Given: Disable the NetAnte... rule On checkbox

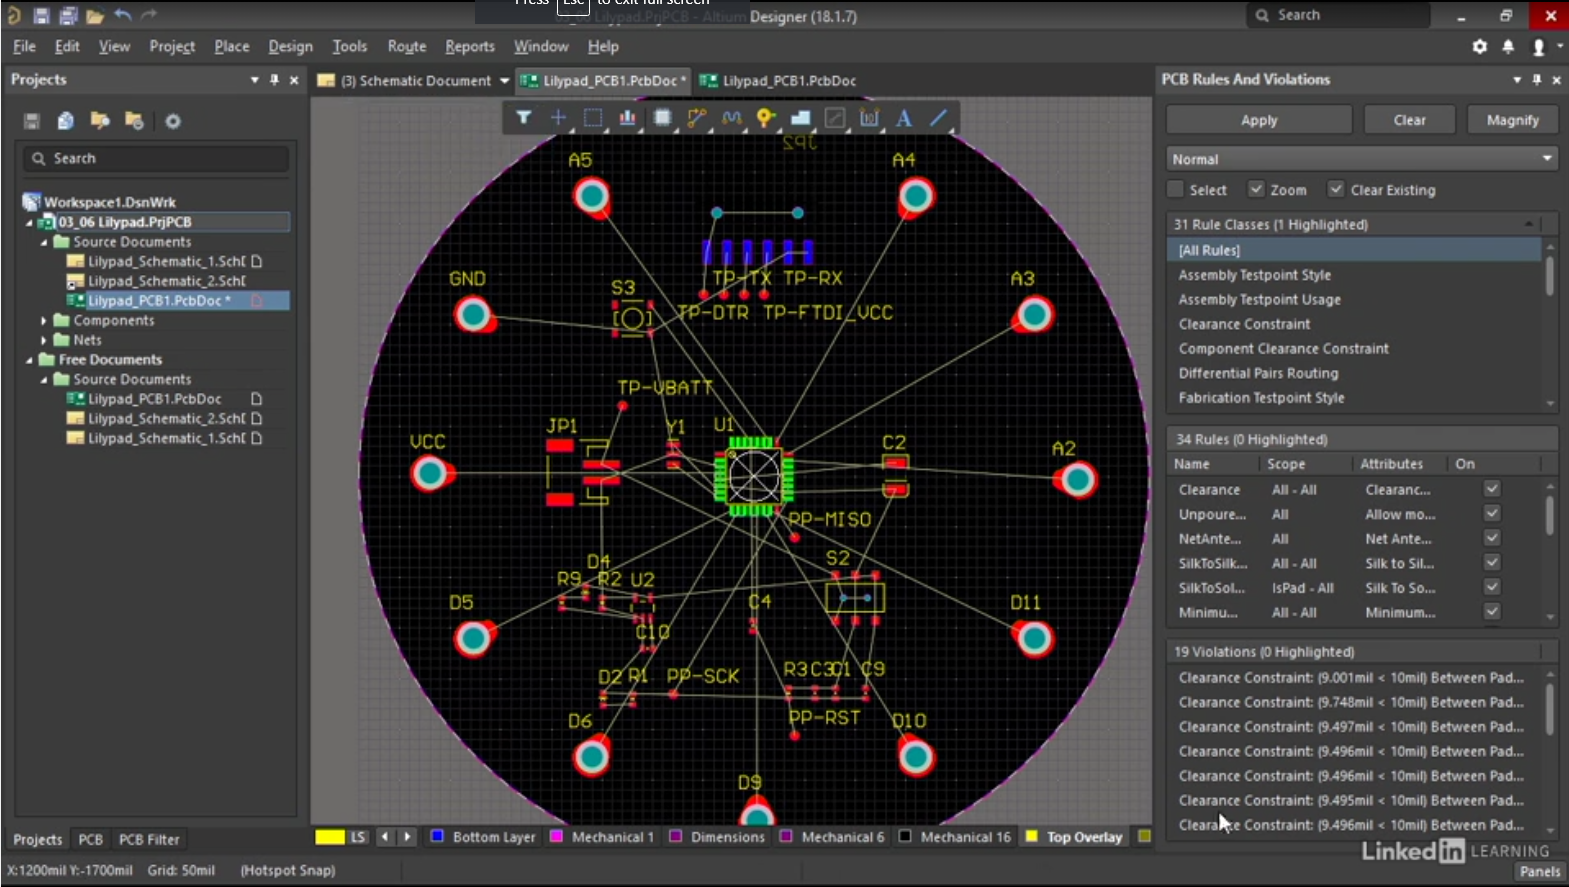Looking at the screenshot, I should 1492,538.
